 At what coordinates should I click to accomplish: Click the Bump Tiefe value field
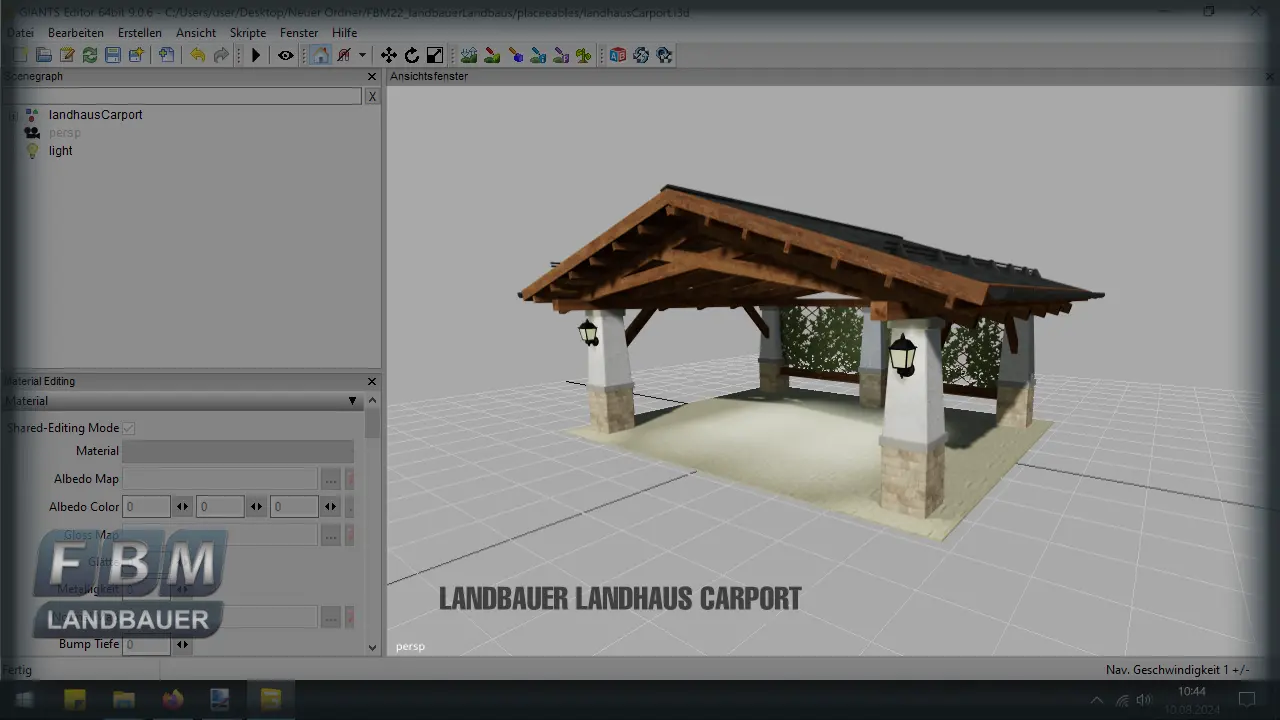click(x=146, y=645)
